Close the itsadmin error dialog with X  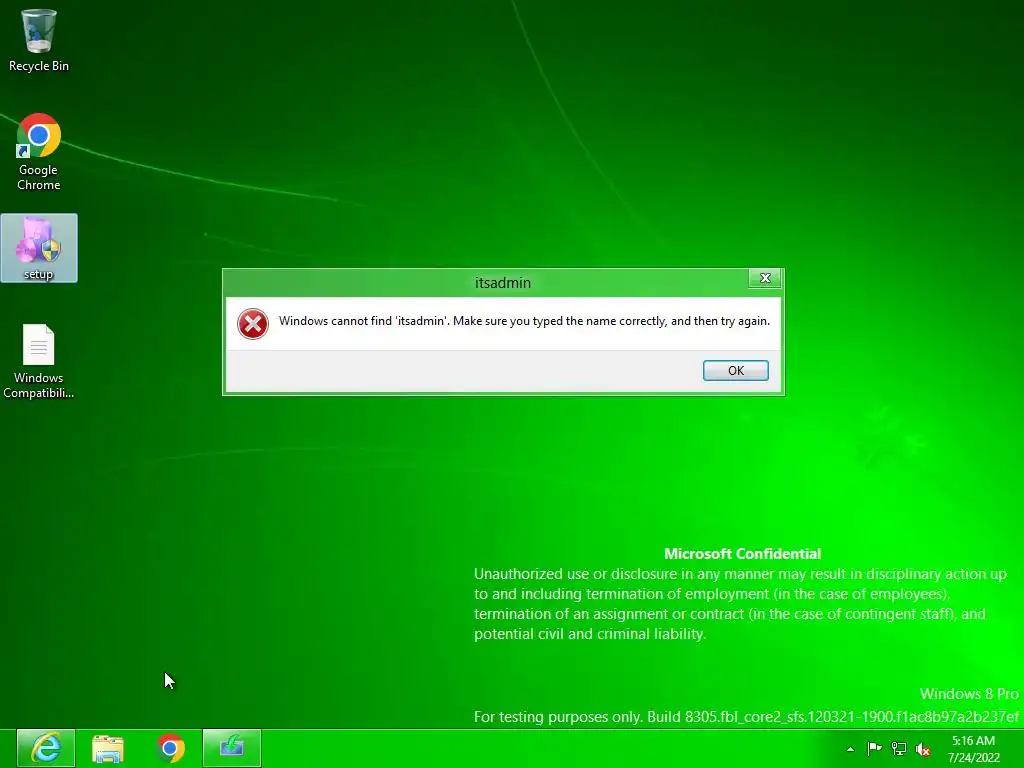pyautogui.click(x=765, y=278)
